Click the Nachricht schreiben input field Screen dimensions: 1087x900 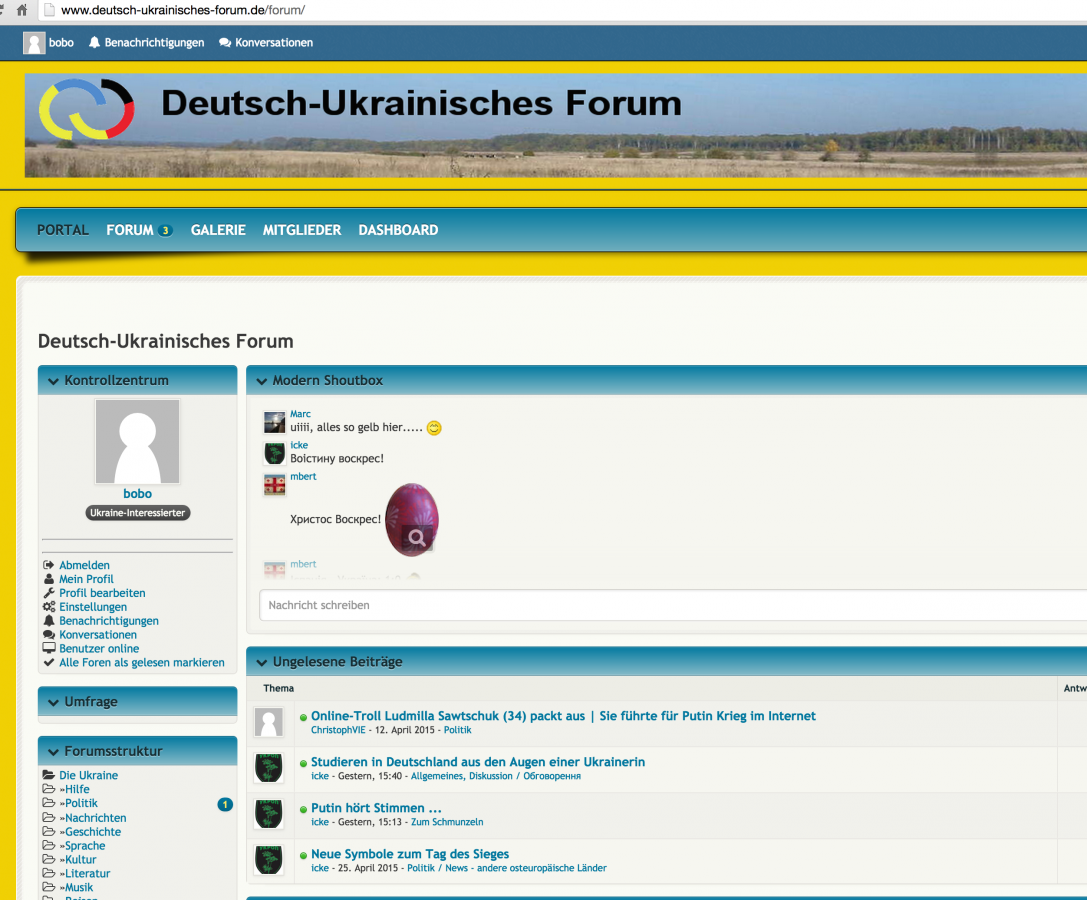coord(673,605)
